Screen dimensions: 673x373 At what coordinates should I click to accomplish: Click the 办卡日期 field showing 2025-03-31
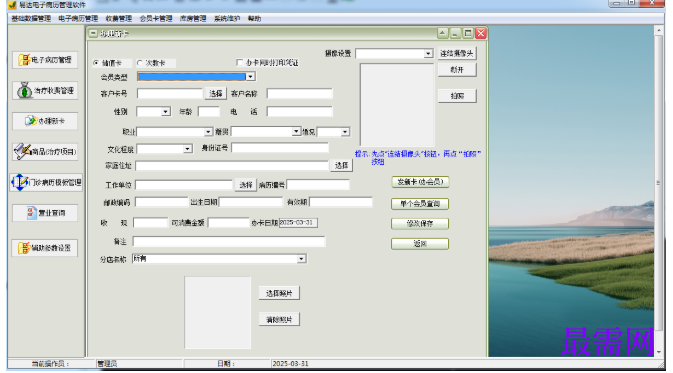(x=298, y=223)
